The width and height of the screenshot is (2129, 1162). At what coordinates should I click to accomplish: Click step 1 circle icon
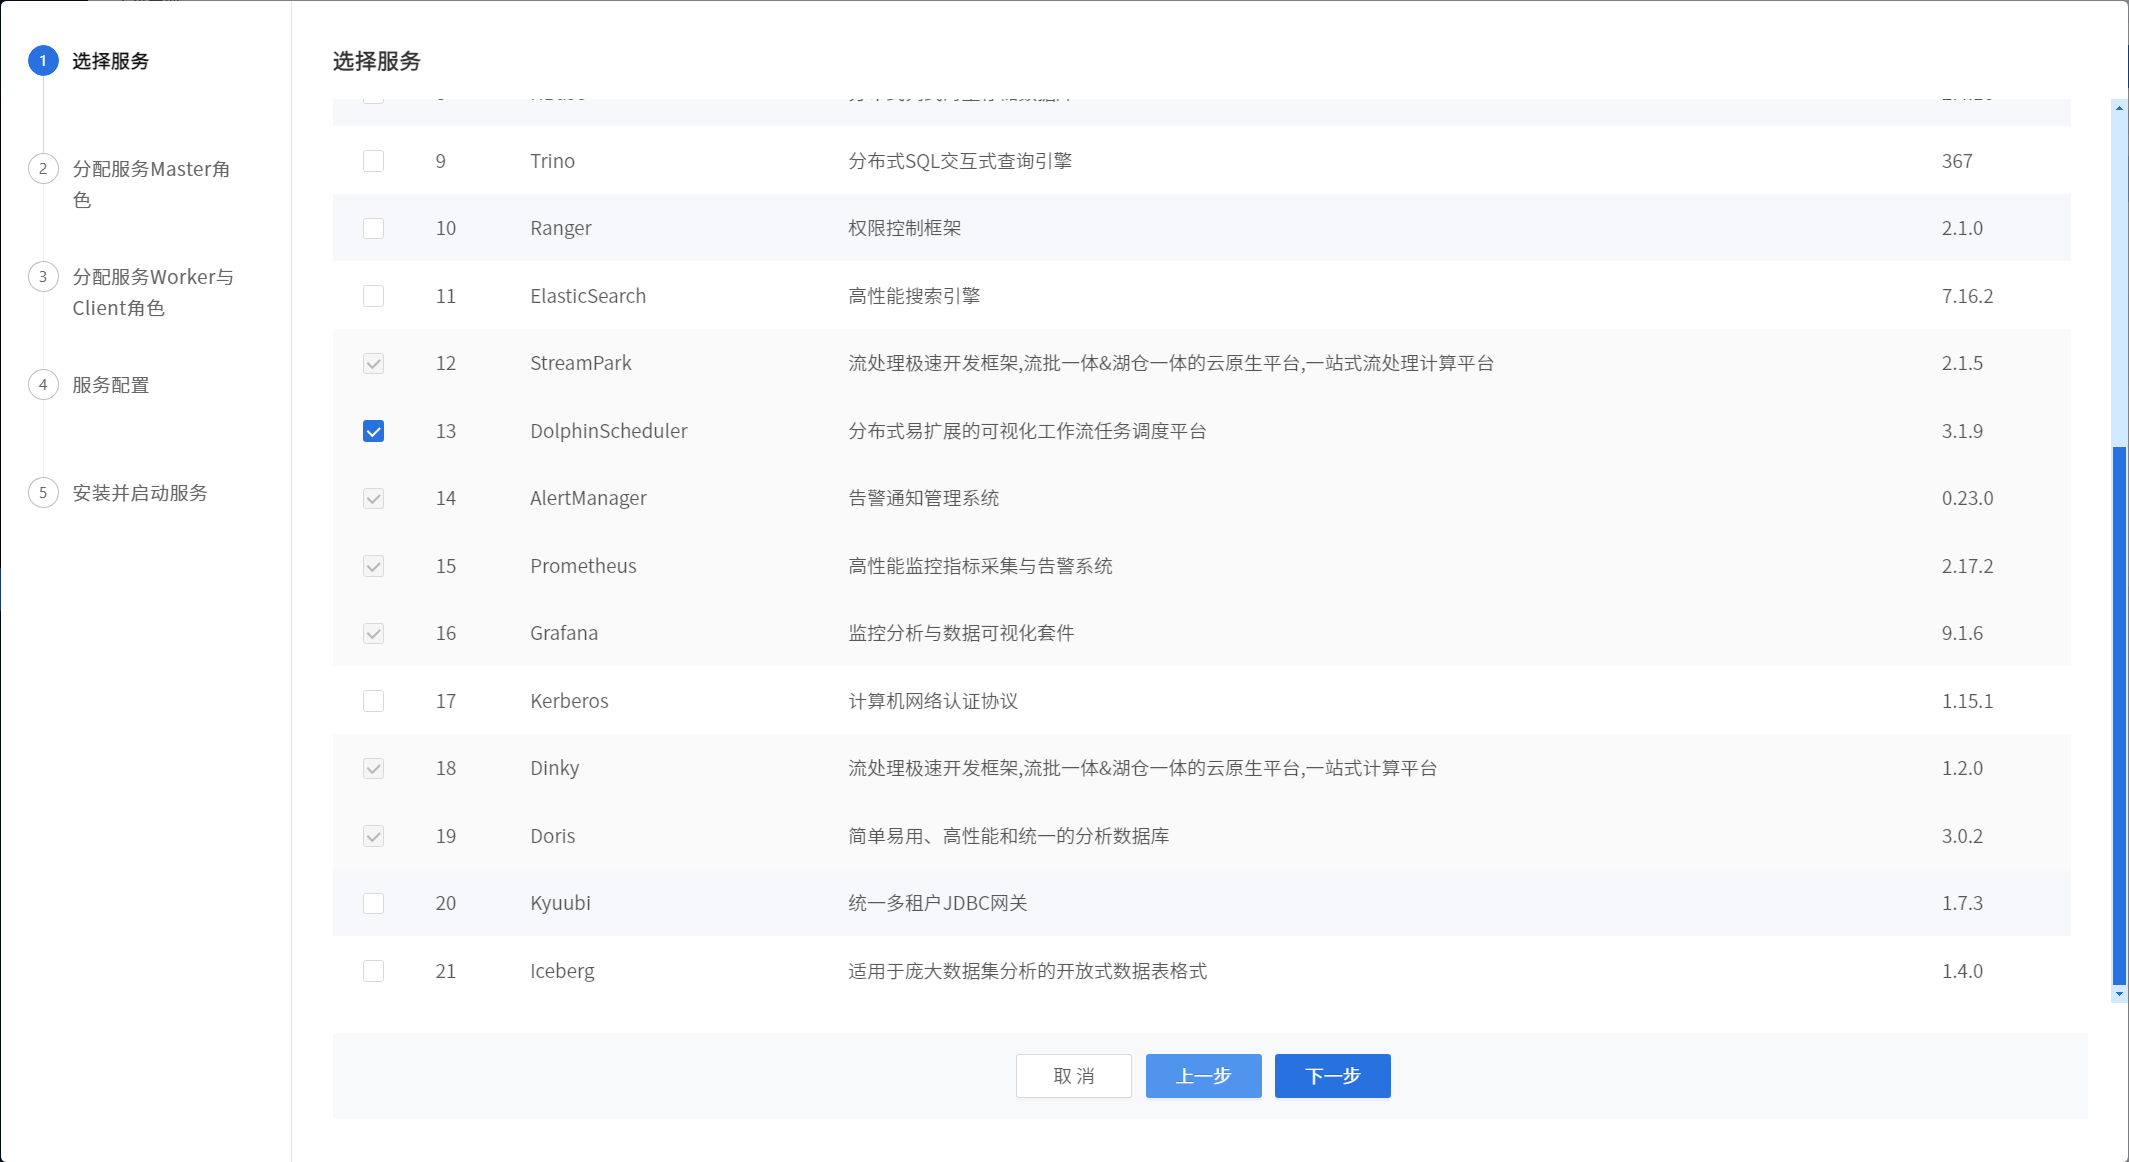pos(43,61)
